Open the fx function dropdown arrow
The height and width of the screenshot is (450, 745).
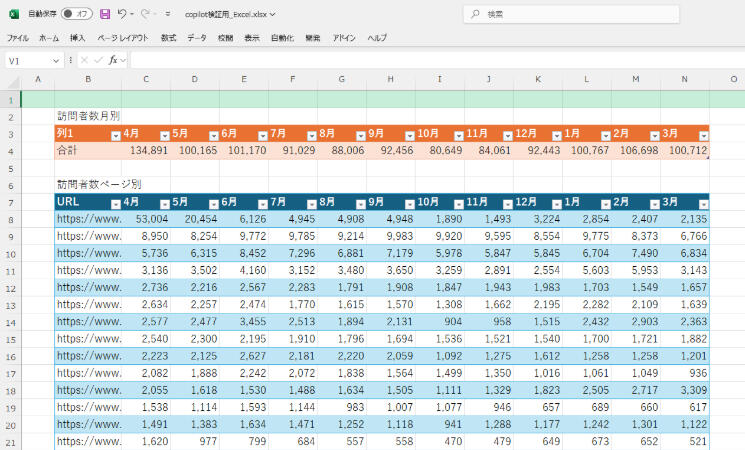coord(123,60)
